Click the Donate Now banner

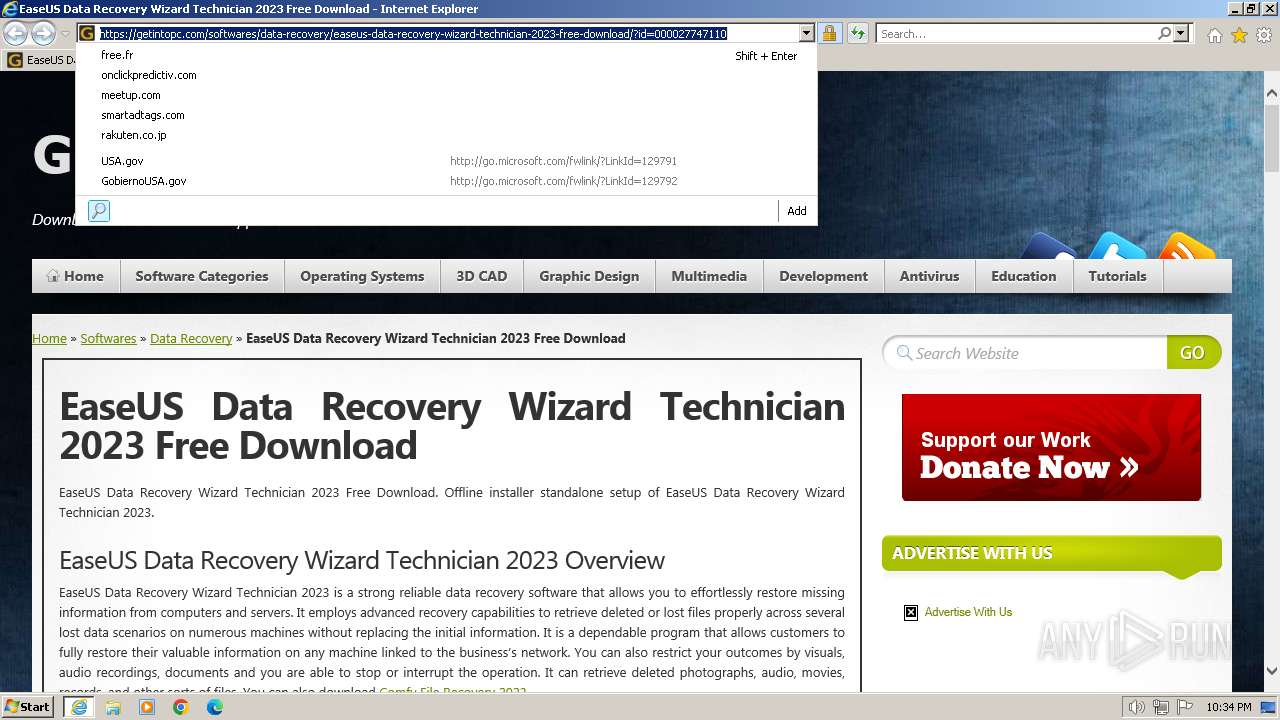1051,447
